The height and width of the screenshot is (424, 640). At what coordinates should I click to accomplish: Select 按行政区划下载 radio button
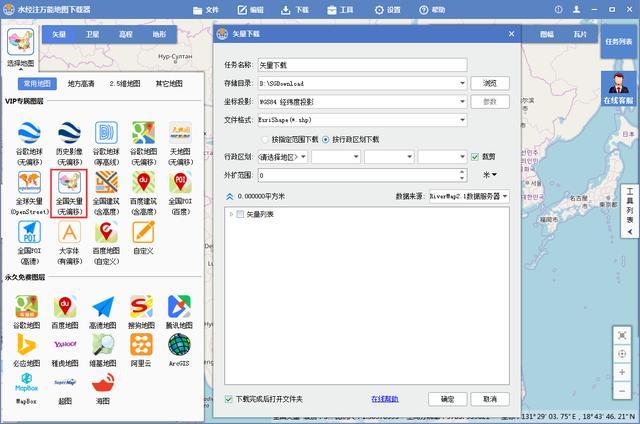coord(325,140)
